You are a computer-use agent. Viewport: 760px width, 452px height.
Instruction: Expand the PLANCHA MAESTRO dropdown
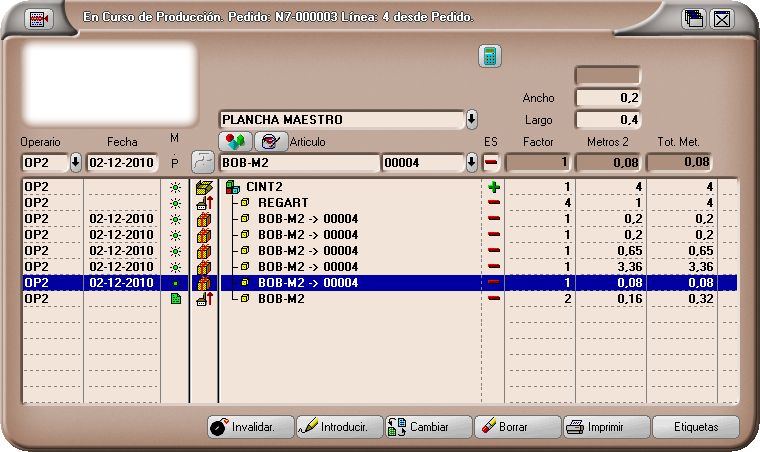[x=472, y=120]
